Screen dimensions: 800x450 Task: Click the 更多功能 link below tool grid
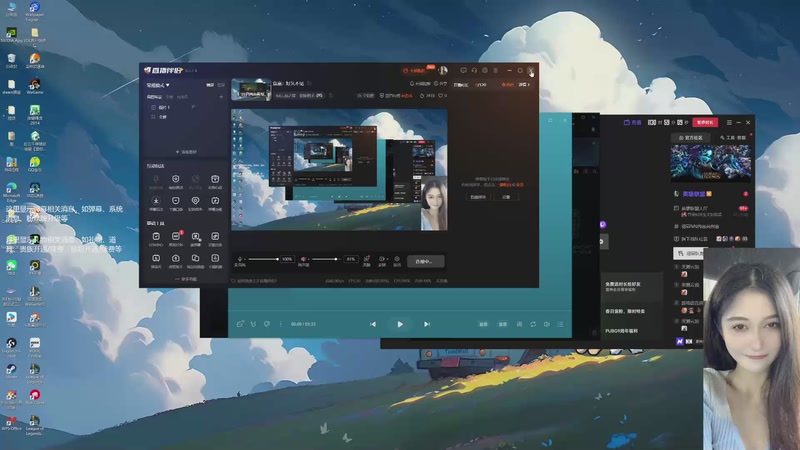pyautogui.click(x=186, y=279)
